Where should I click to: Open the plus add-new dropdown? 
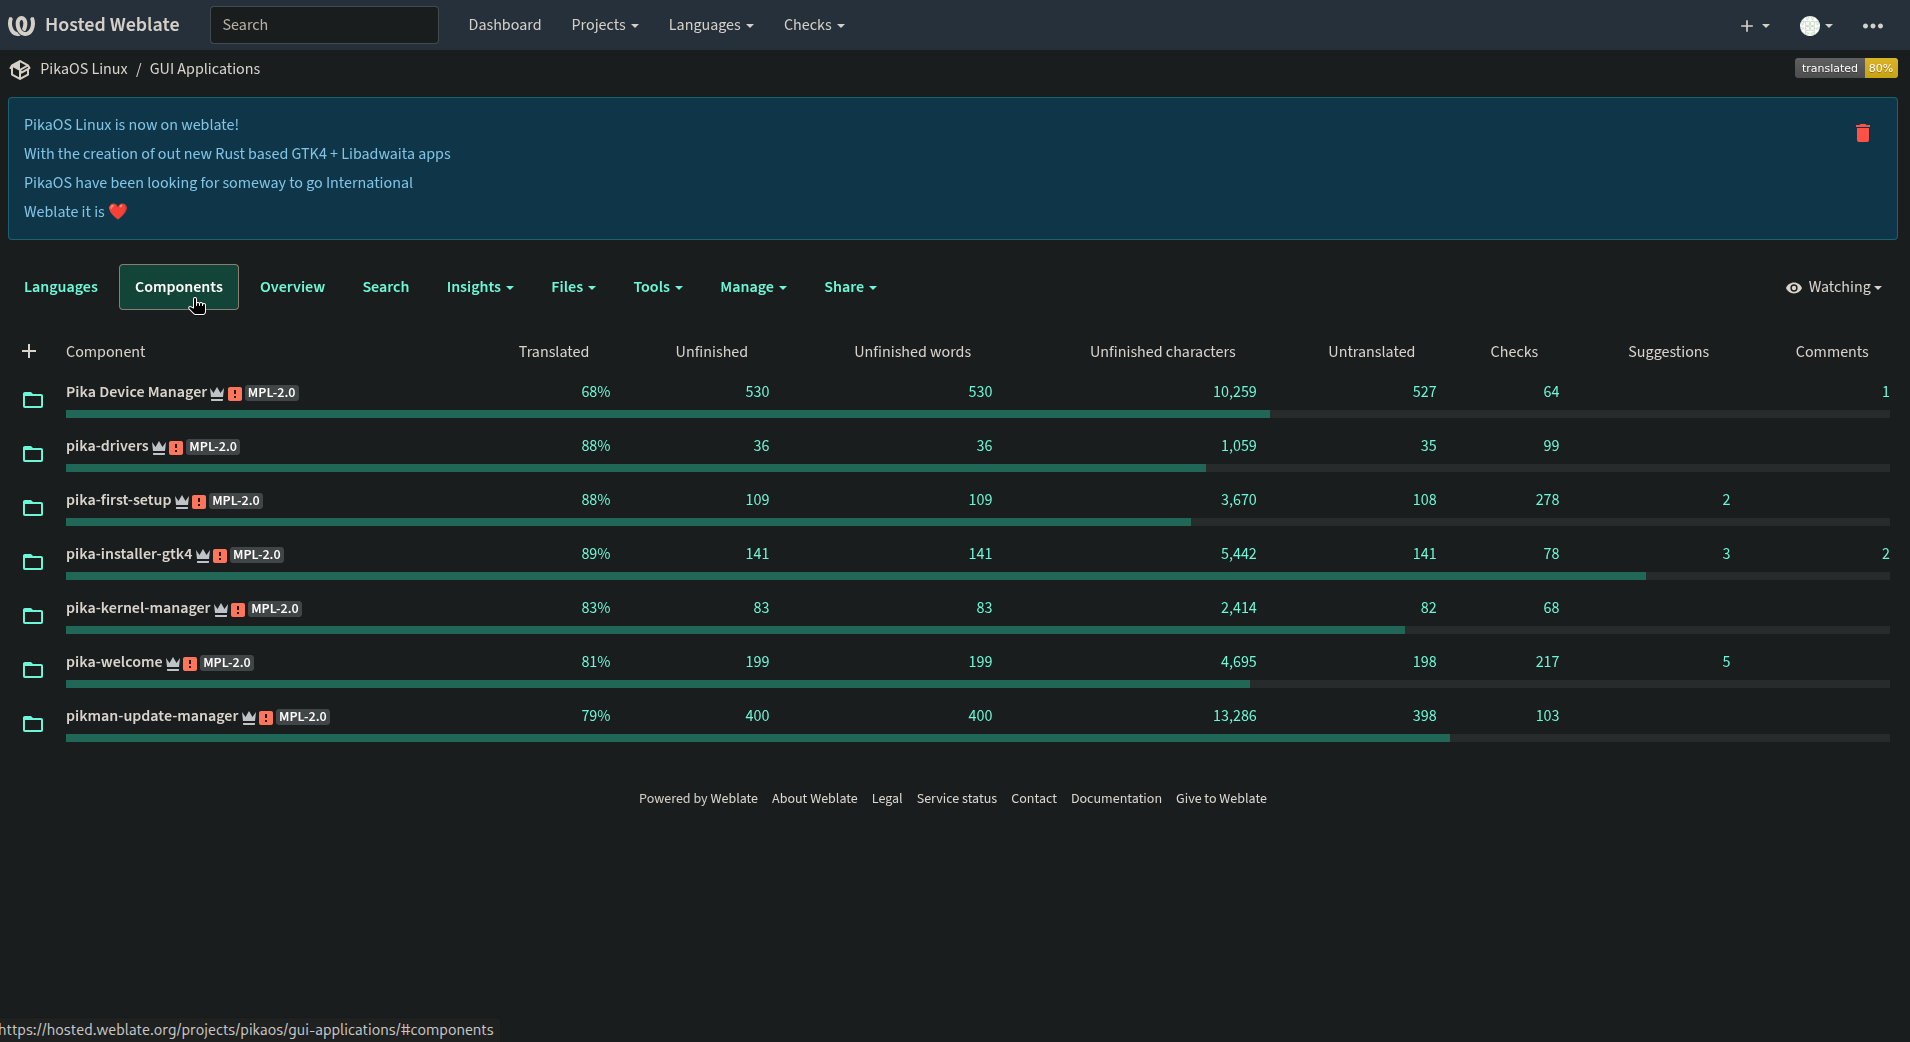pos(1755,26)
